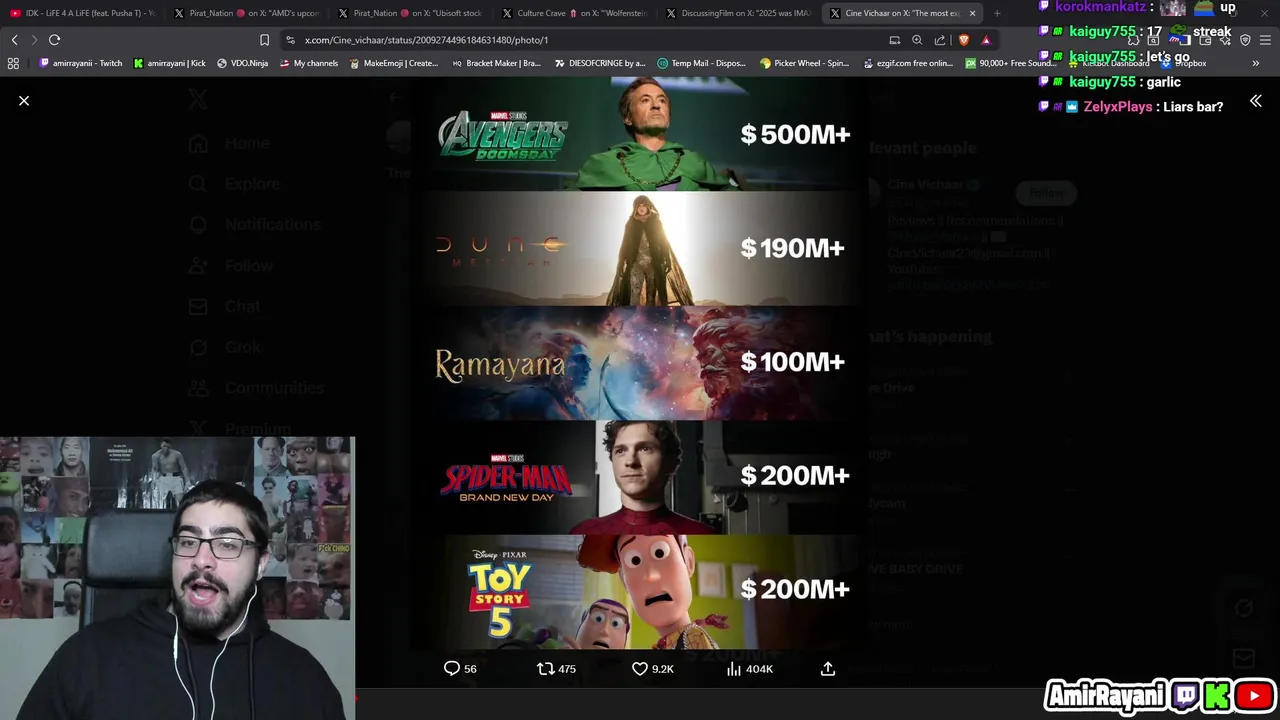Viewport: 1280px width, 720px height.
Task: Collapse the side panel with double-chevron icon
Action: pos(1256,101)
